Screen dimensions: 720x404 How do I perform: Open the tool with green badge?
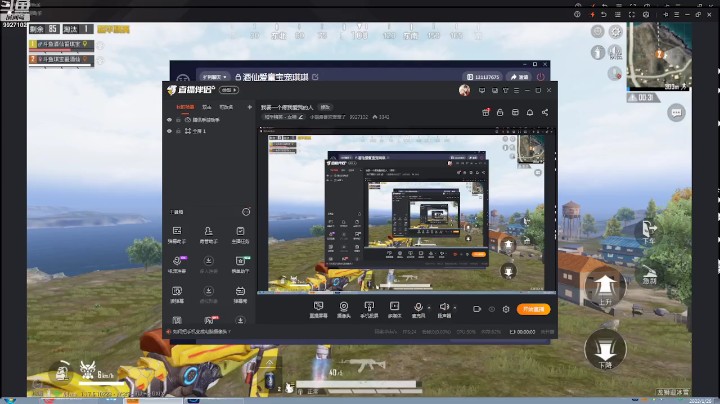pyautogui.click(x=240, y=264)
